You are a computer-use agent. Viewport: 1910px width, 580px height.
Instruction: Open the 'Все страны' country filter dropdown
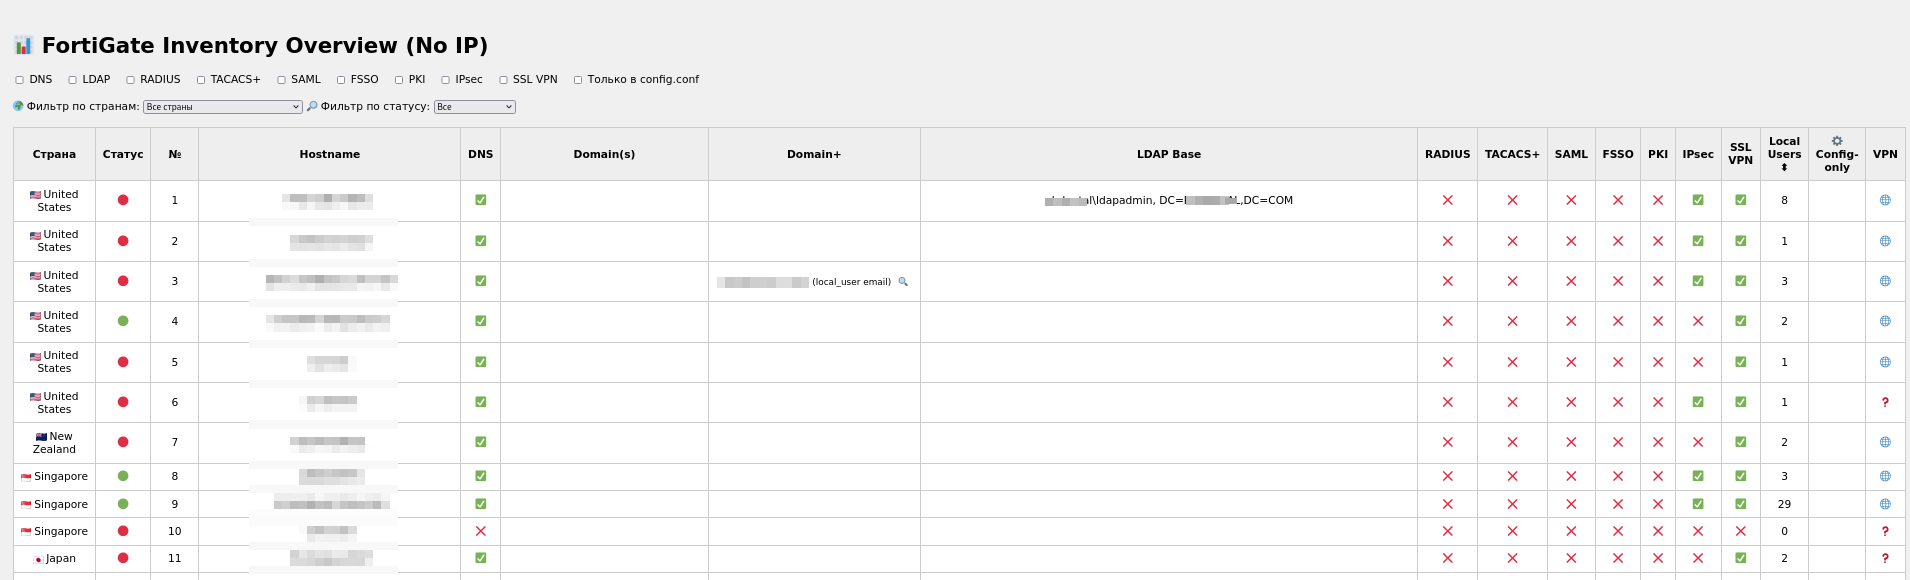coord(222,106)
